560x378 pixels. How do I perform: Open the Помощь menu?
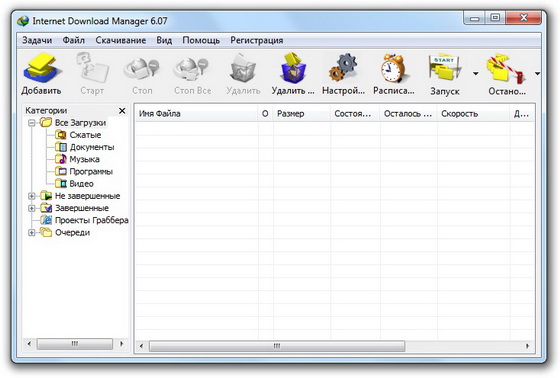(201, 40)
